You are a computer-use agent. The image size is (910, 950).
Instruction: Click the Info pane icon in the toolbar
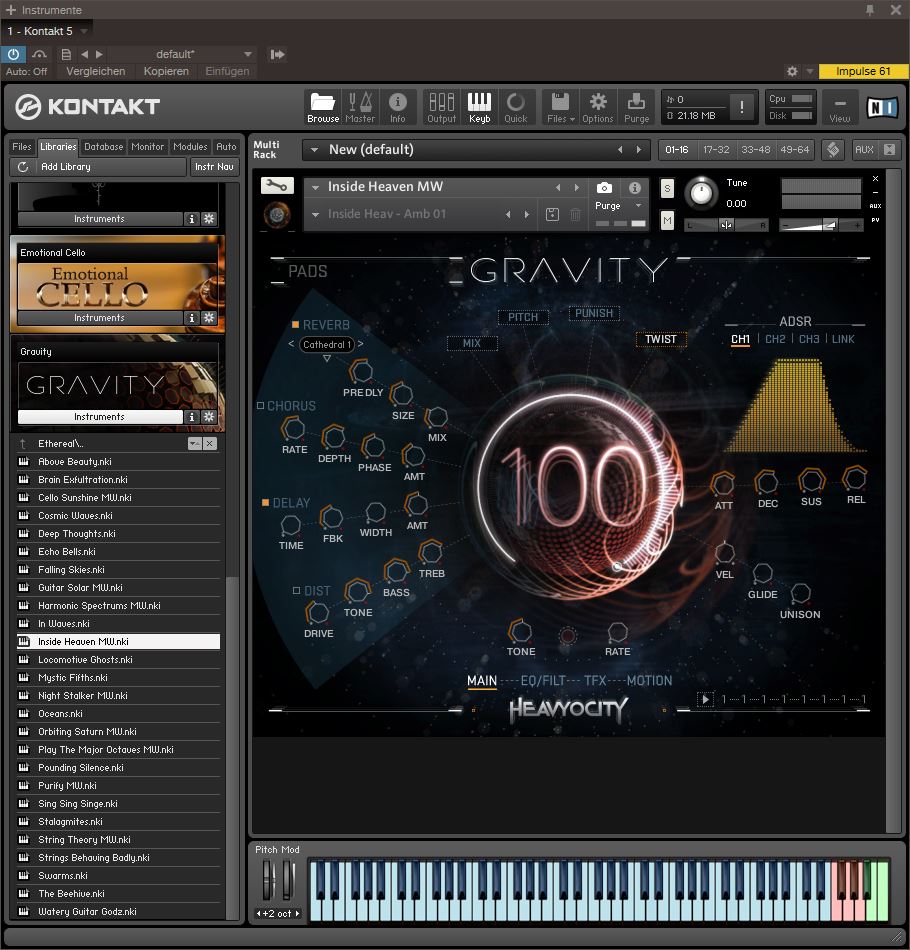coord(397,107)
